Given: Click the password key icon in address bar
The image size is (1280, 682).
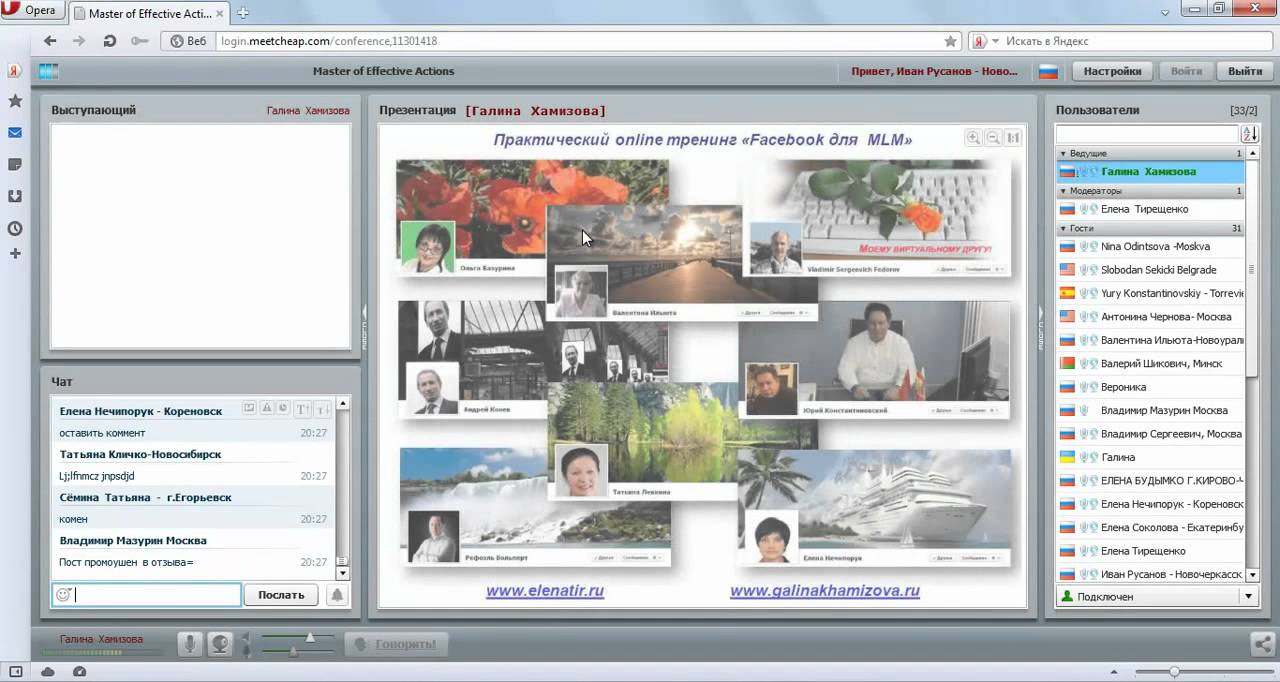Looking at the screenshot, I should pos(139,41).
